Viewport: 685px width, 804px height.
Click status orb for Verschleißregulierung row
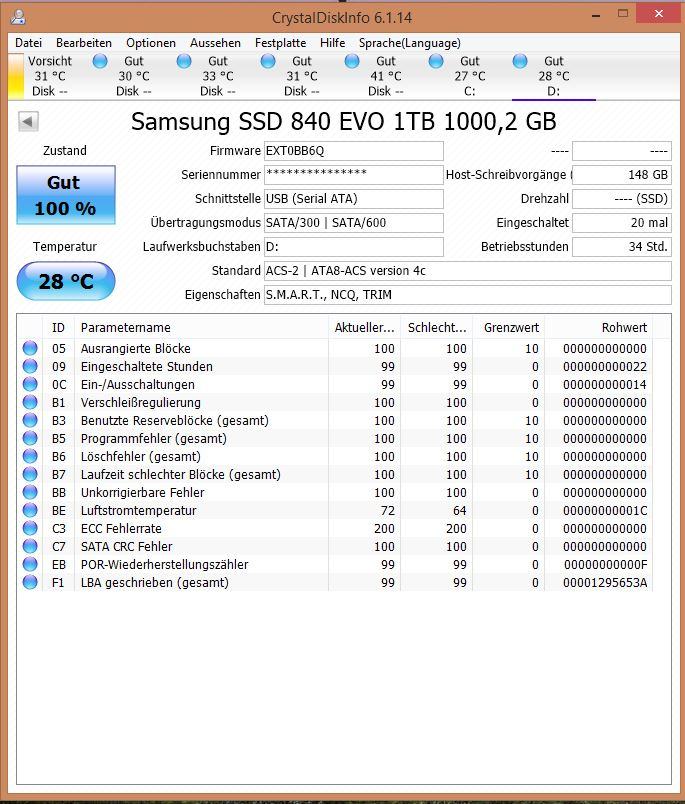[x=30, y=402]
